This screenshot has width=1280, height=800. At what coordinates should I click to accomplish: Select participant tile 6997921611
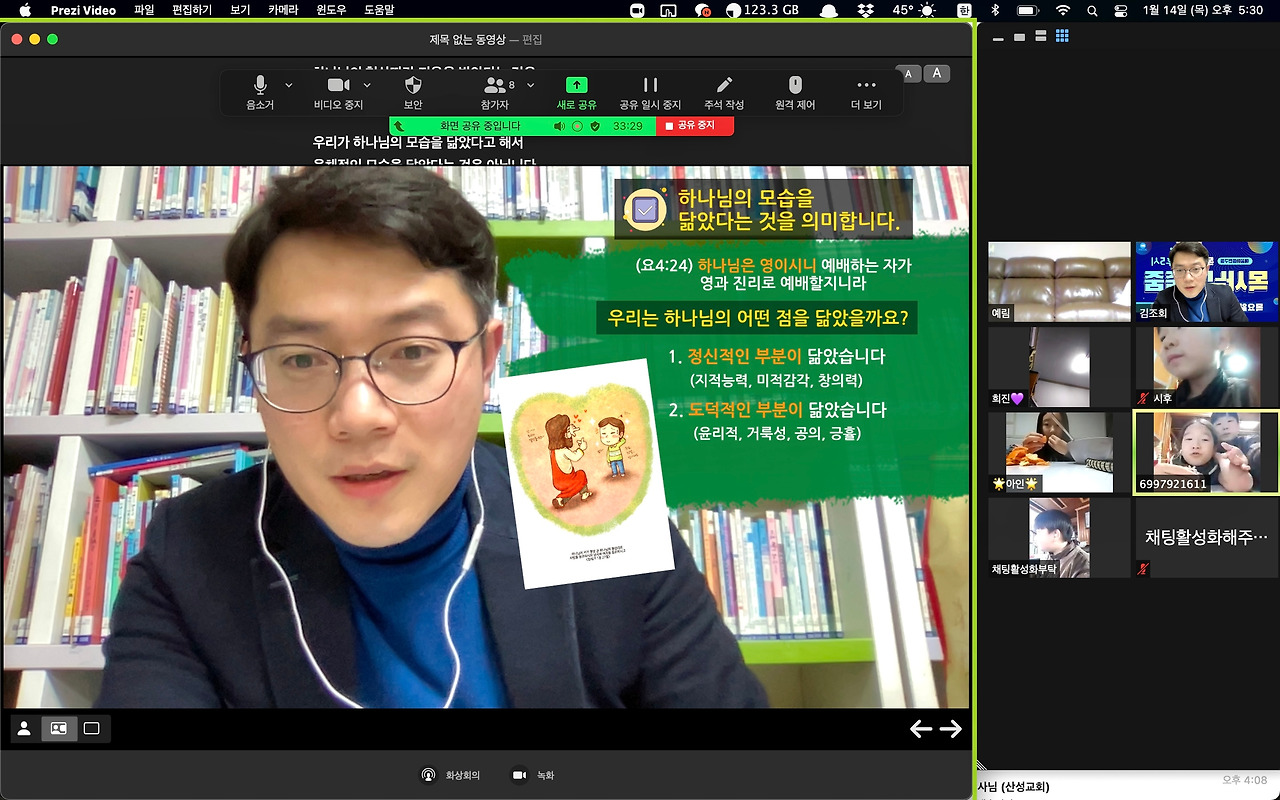1206,452
